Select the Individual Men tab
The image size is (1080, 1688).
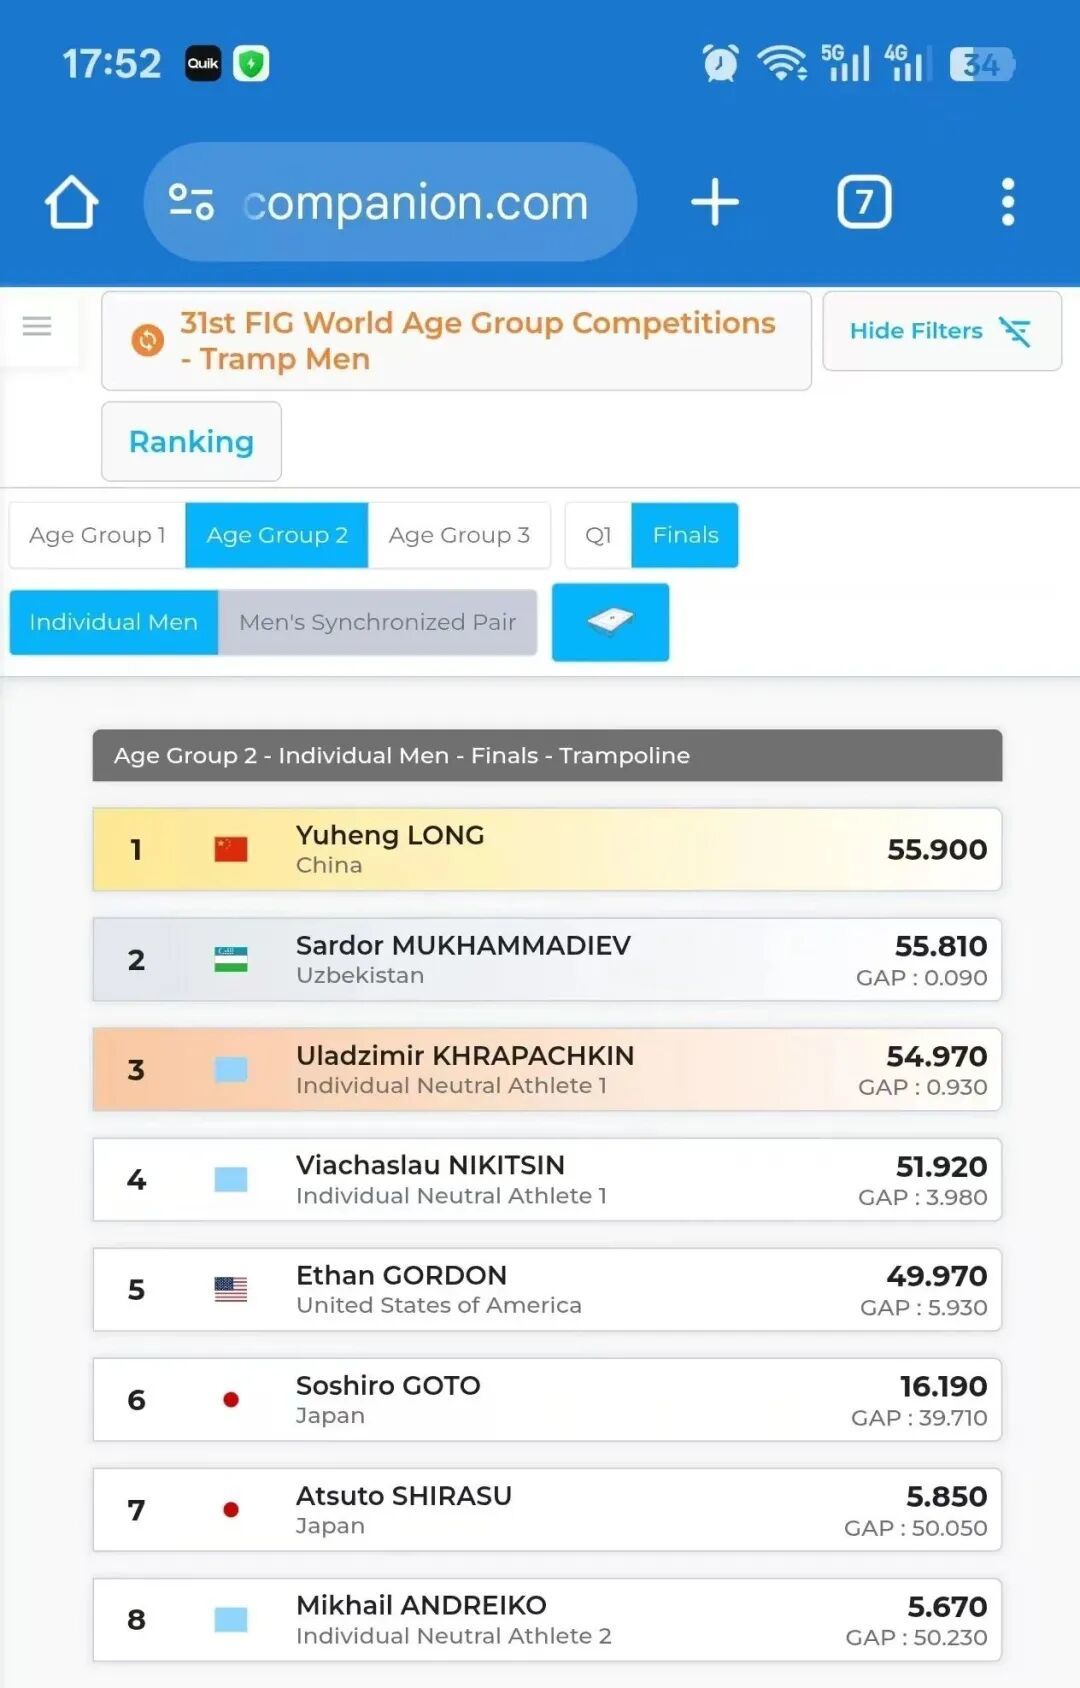pos(113,622)
